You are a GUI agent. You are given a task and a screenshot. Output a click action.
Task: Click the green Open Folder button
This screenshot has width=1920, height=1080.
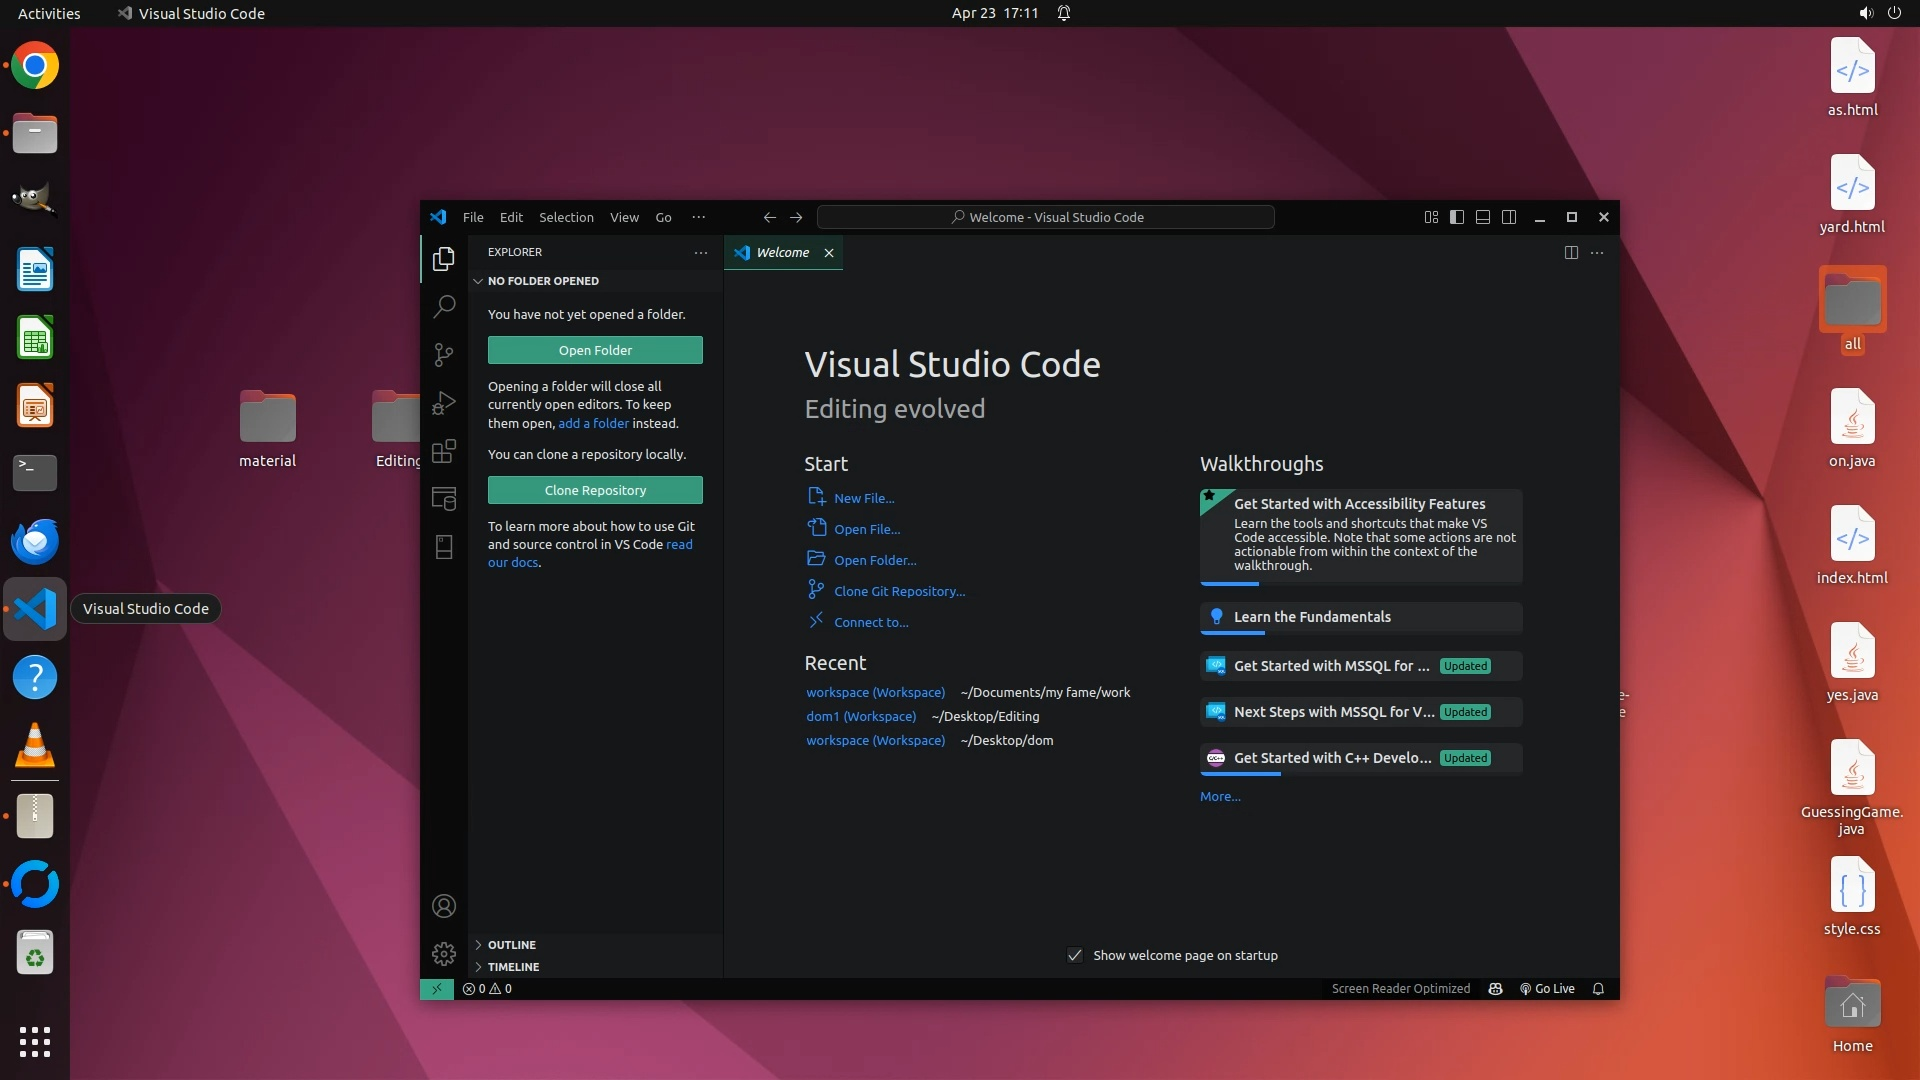tap(595, 350)
